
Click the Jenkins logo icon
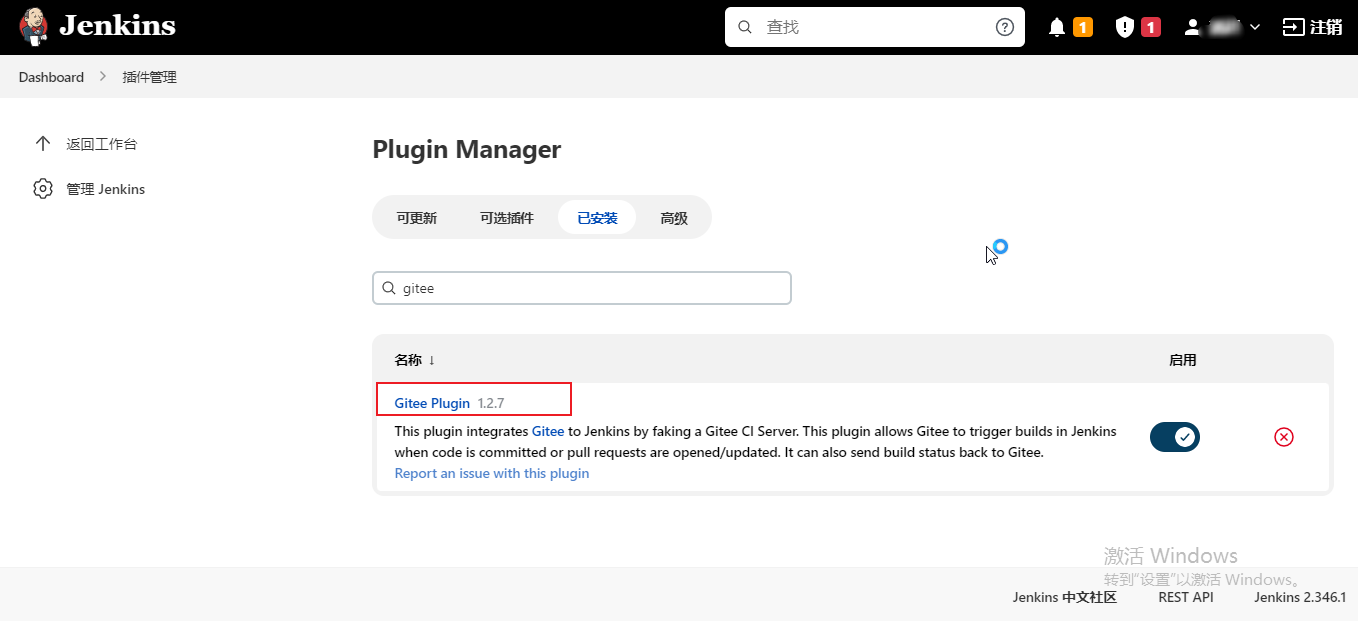point(33,26)
